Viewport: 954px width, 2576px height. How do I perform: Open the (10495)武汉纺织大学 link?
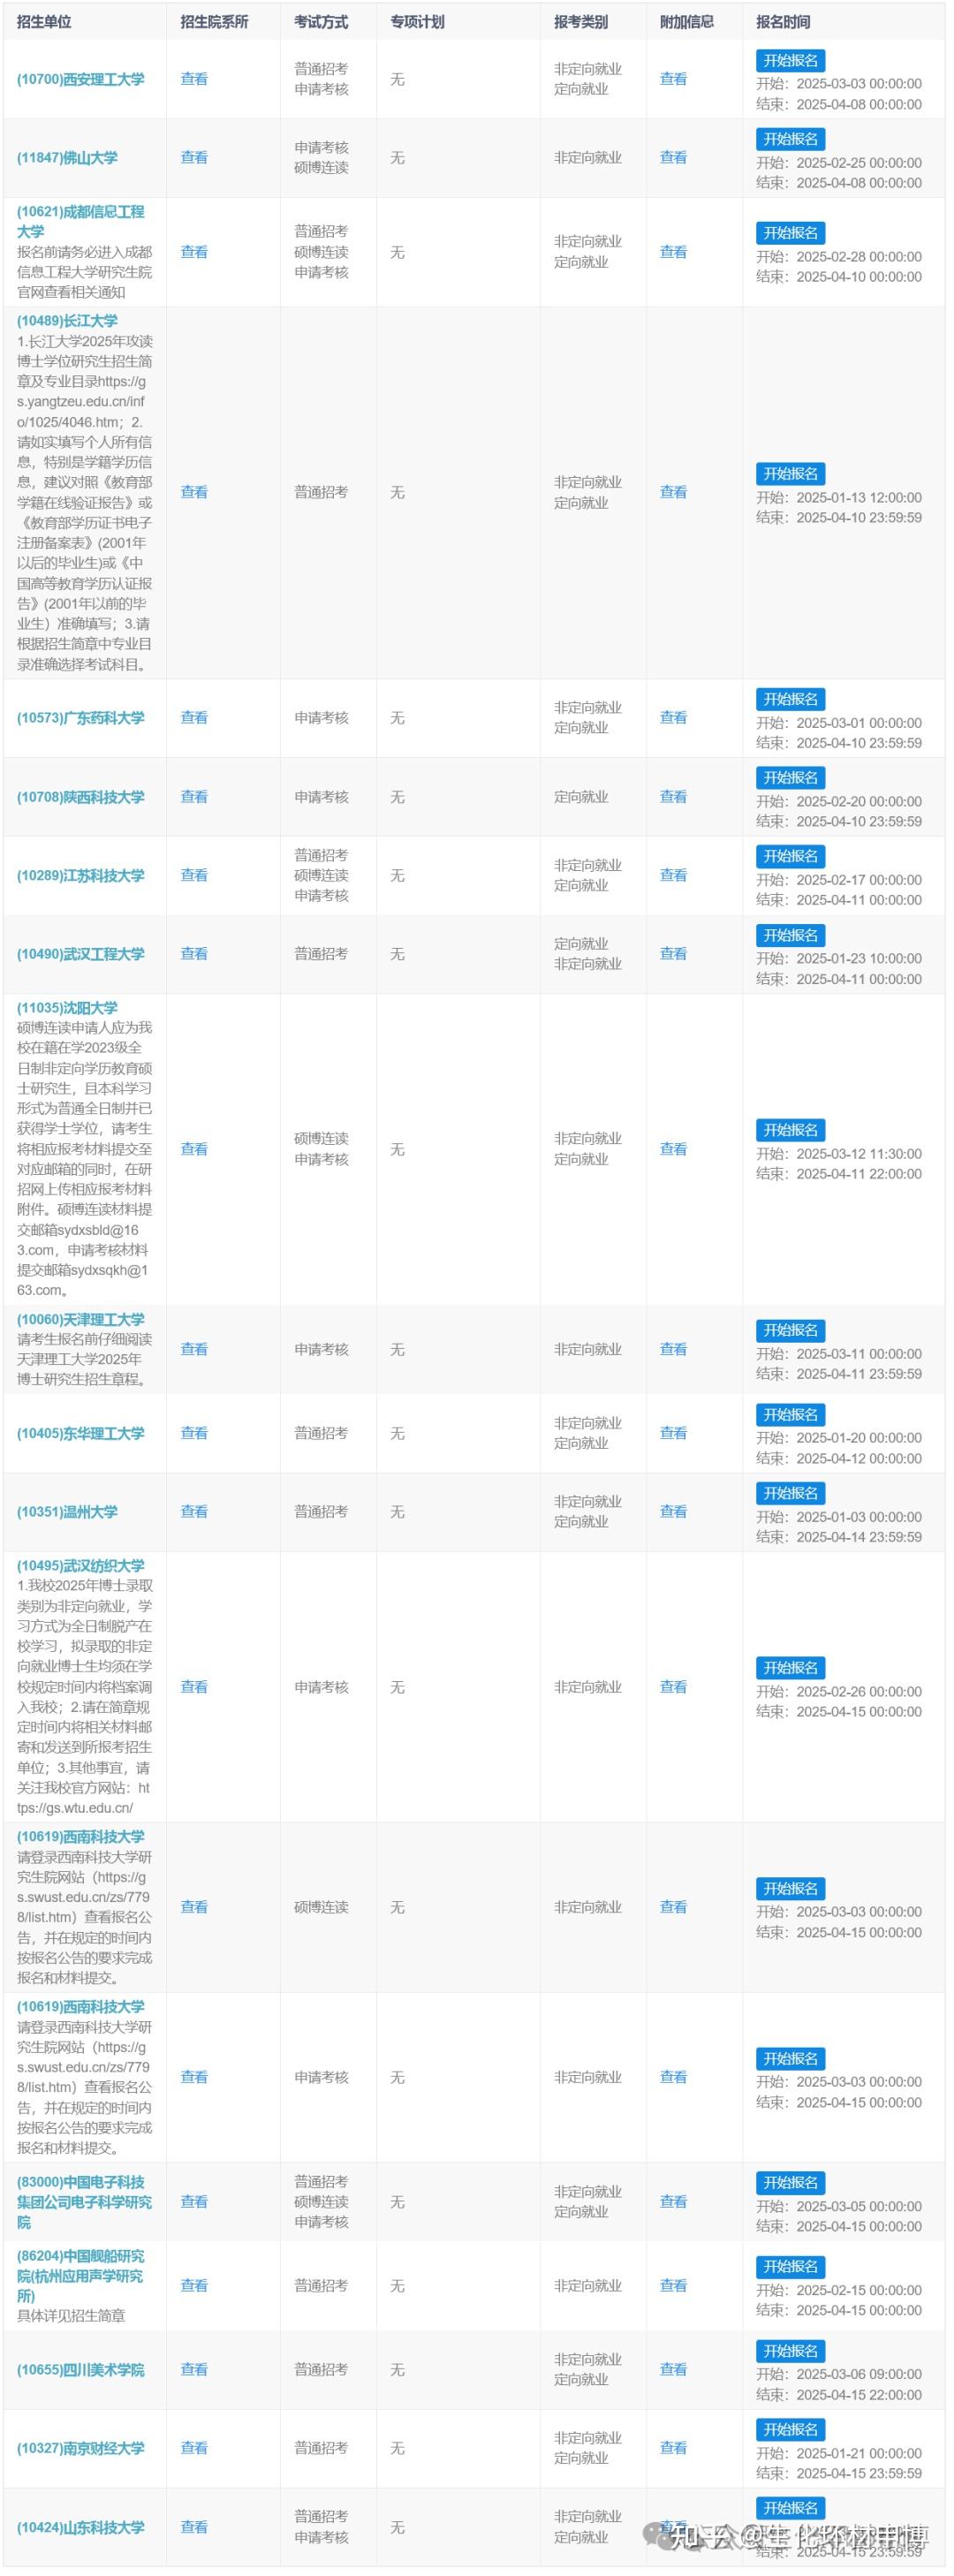pyautogui.click(x=81, y=1566)
